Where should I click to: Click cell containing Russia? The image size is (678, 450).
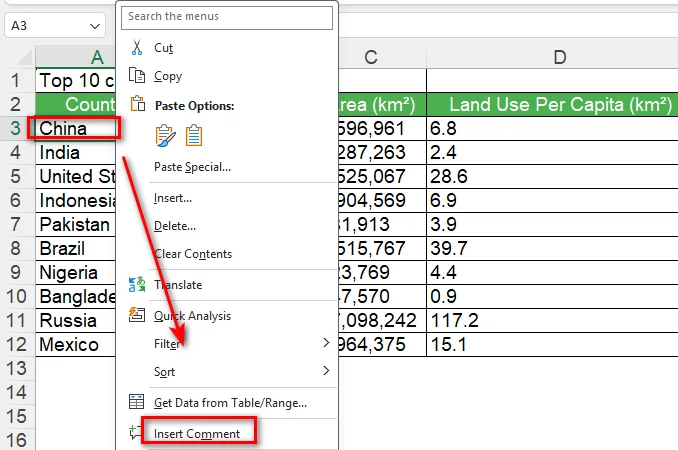point(76,320)
